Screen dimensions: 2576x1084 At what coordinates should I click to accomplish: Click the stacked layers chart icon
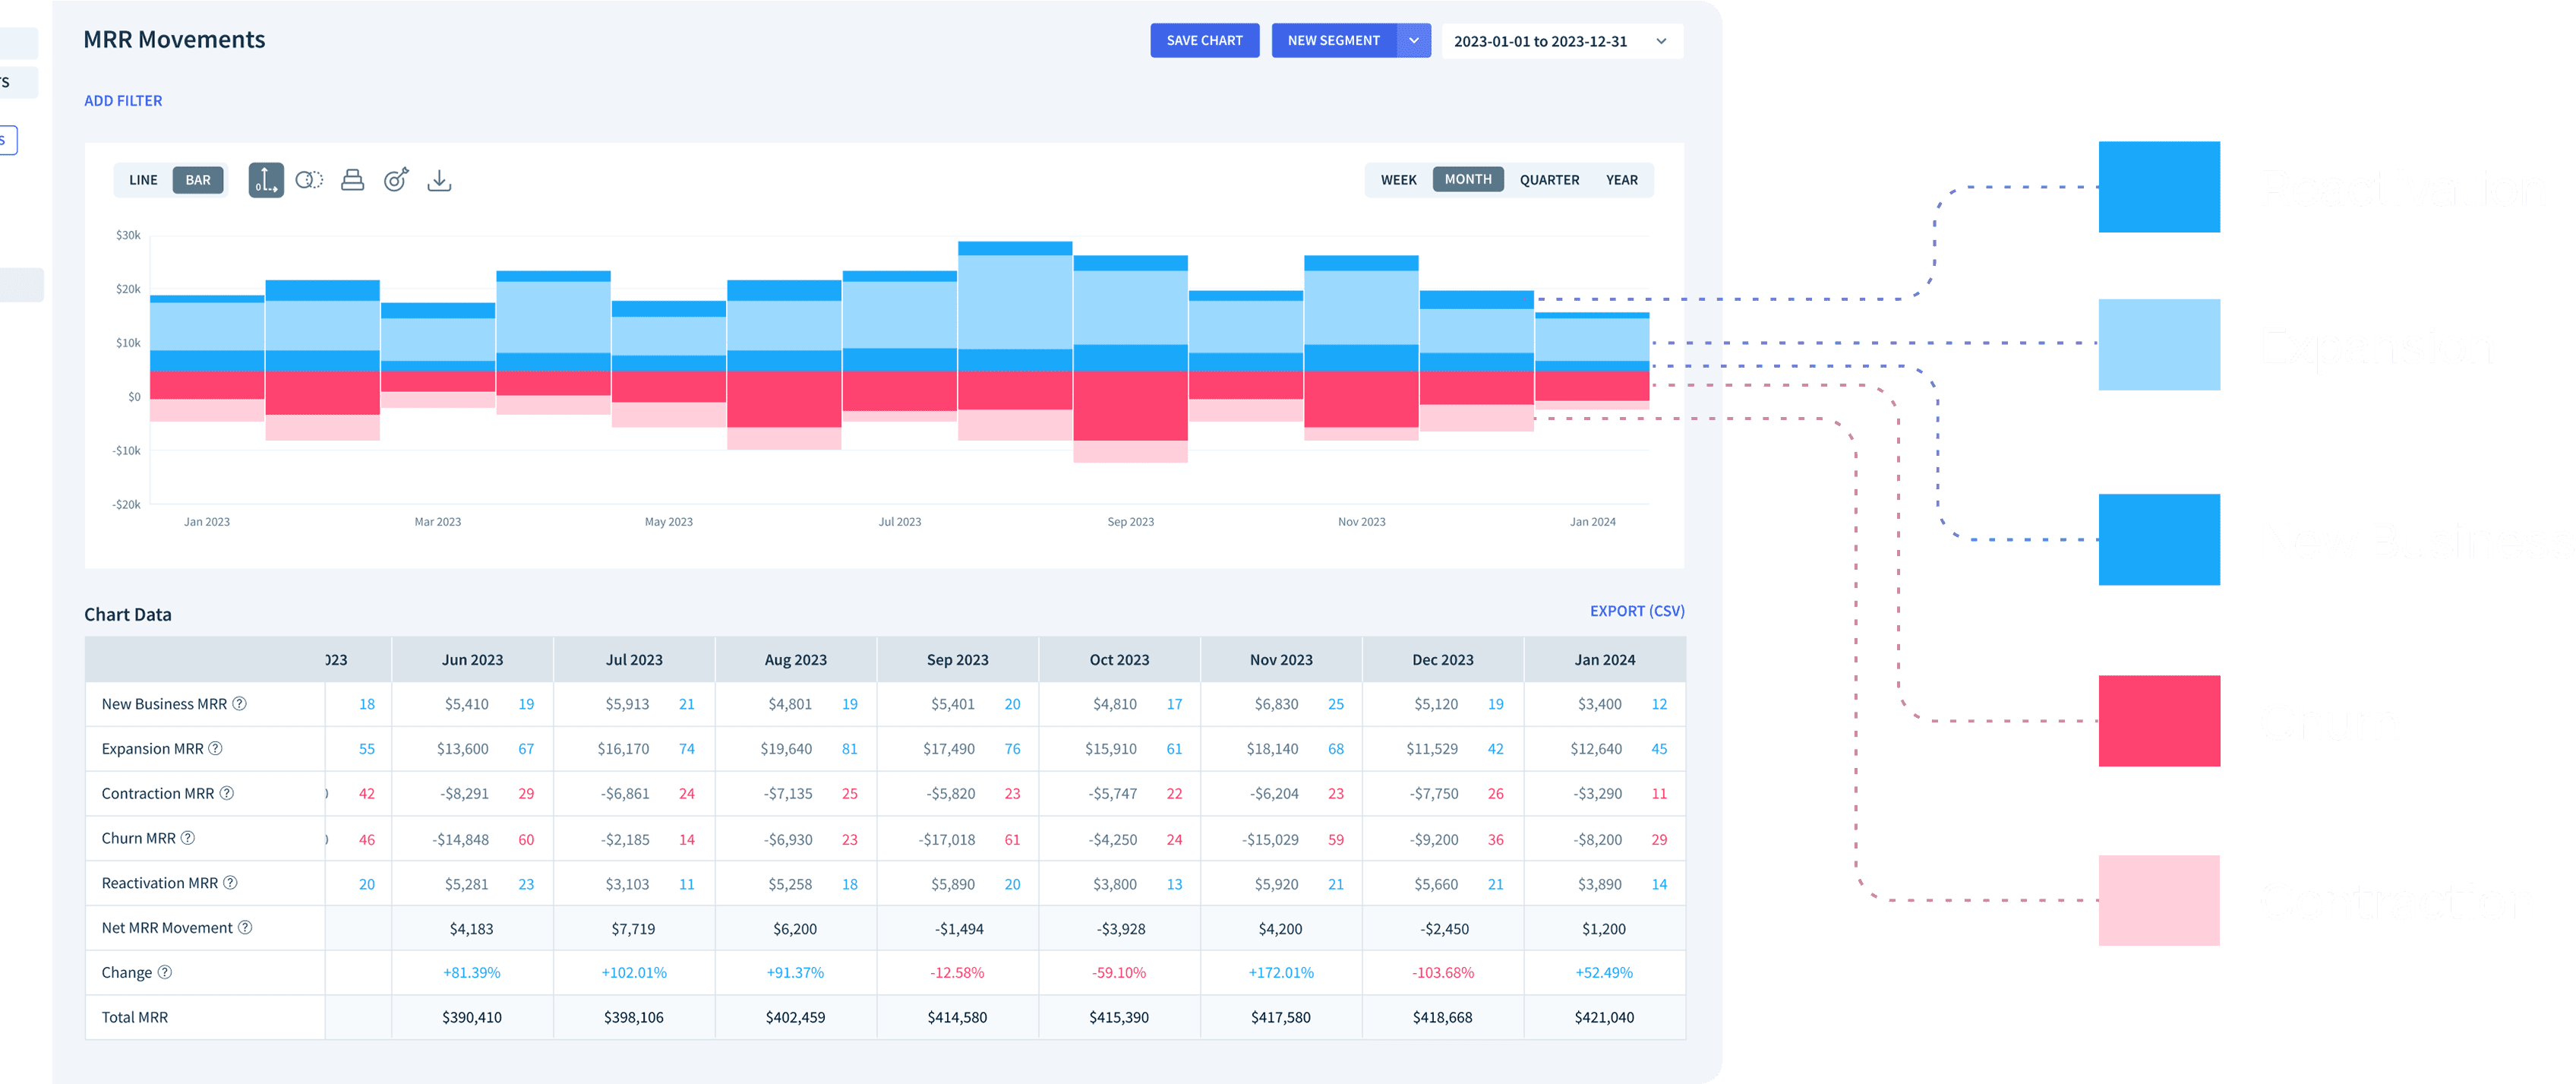pyautogui.click(x=352, y=180)
